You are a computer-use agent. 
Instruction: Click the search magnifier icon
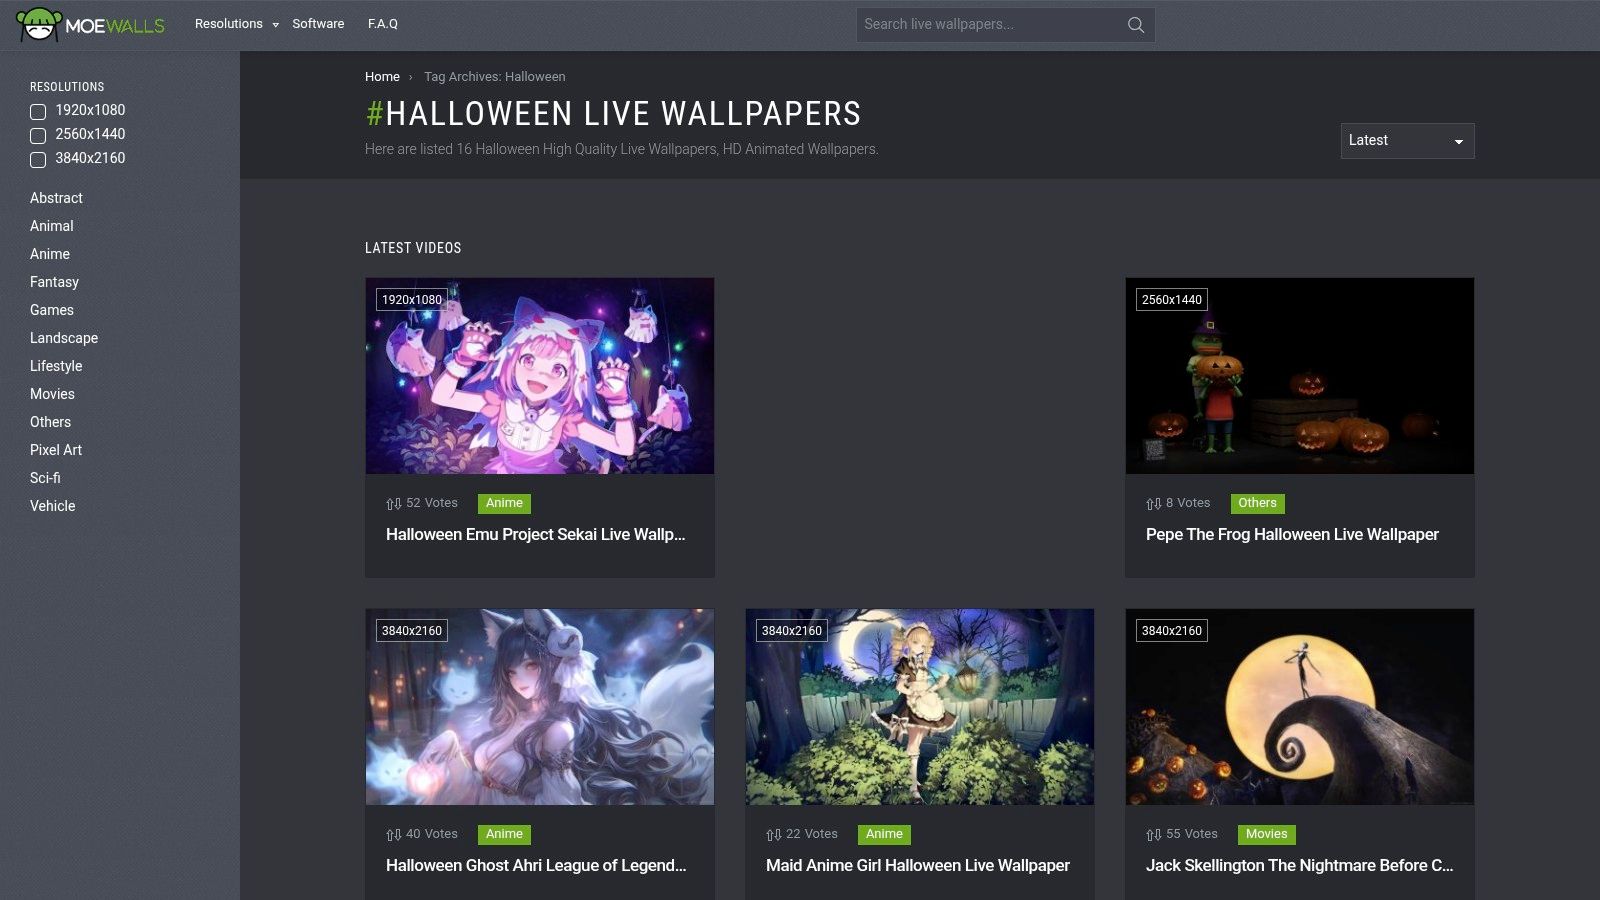click(1136, 25)
